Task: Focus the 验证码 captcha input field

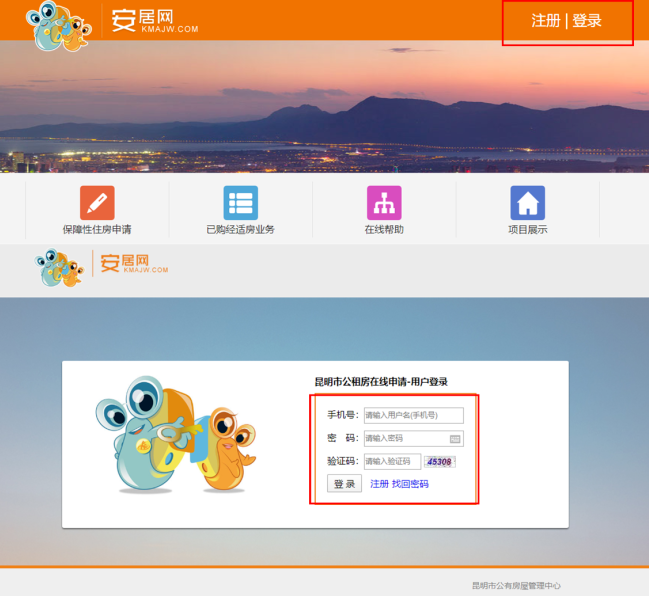Action: click(x=392, y=461)
